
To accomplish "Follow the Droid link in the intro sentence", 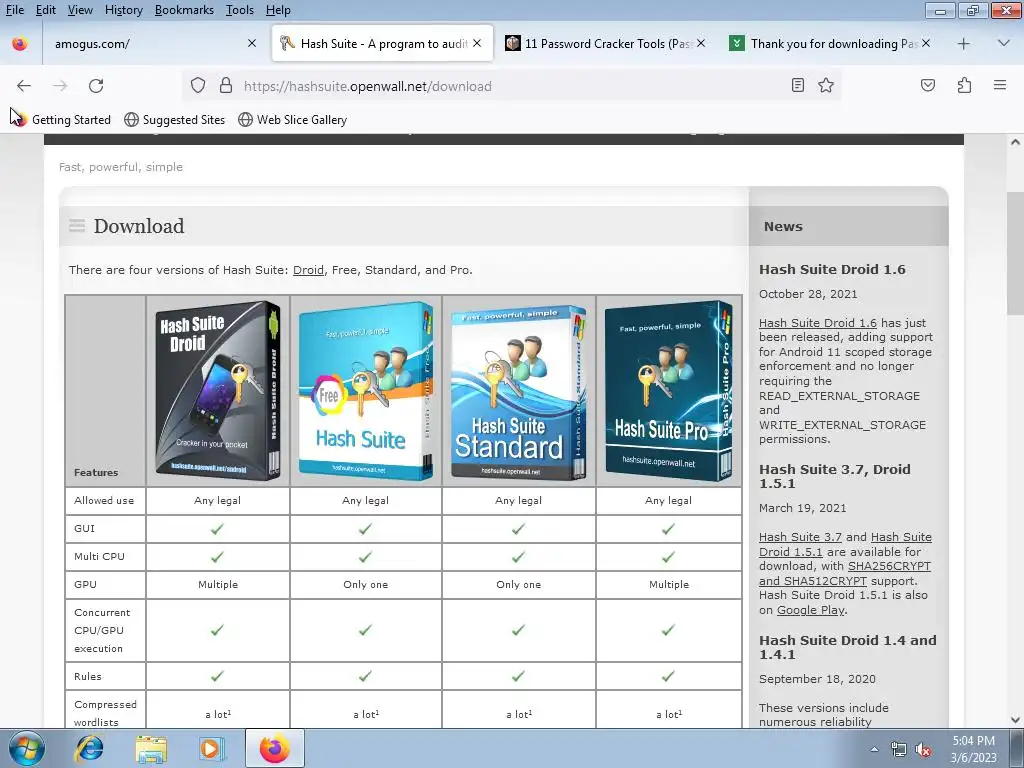I will pos(308,270).
